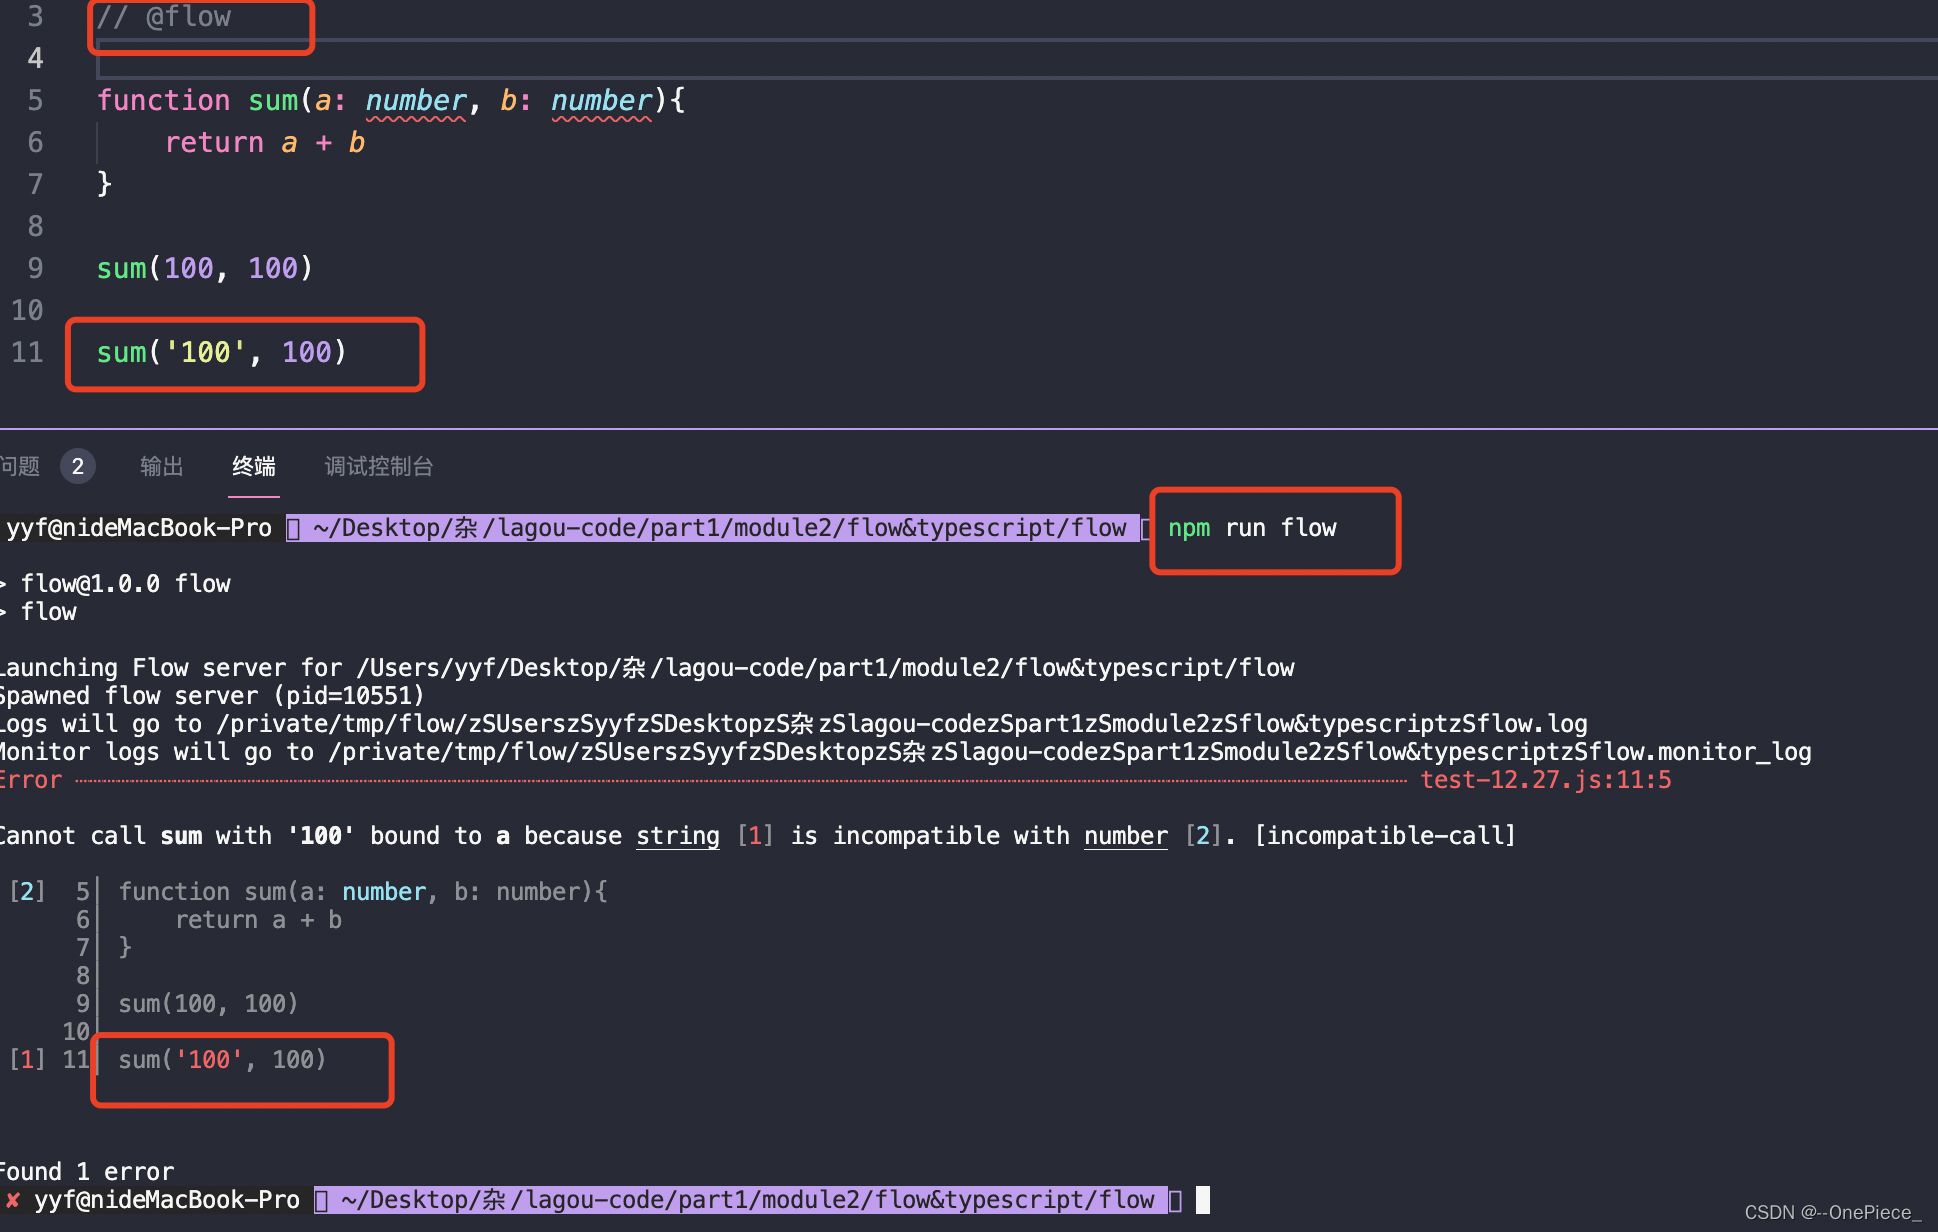Viewport: 1938px width, 1232px height.
Task: Click the red Error heading in terminal
Action: [x=31, y=780]
